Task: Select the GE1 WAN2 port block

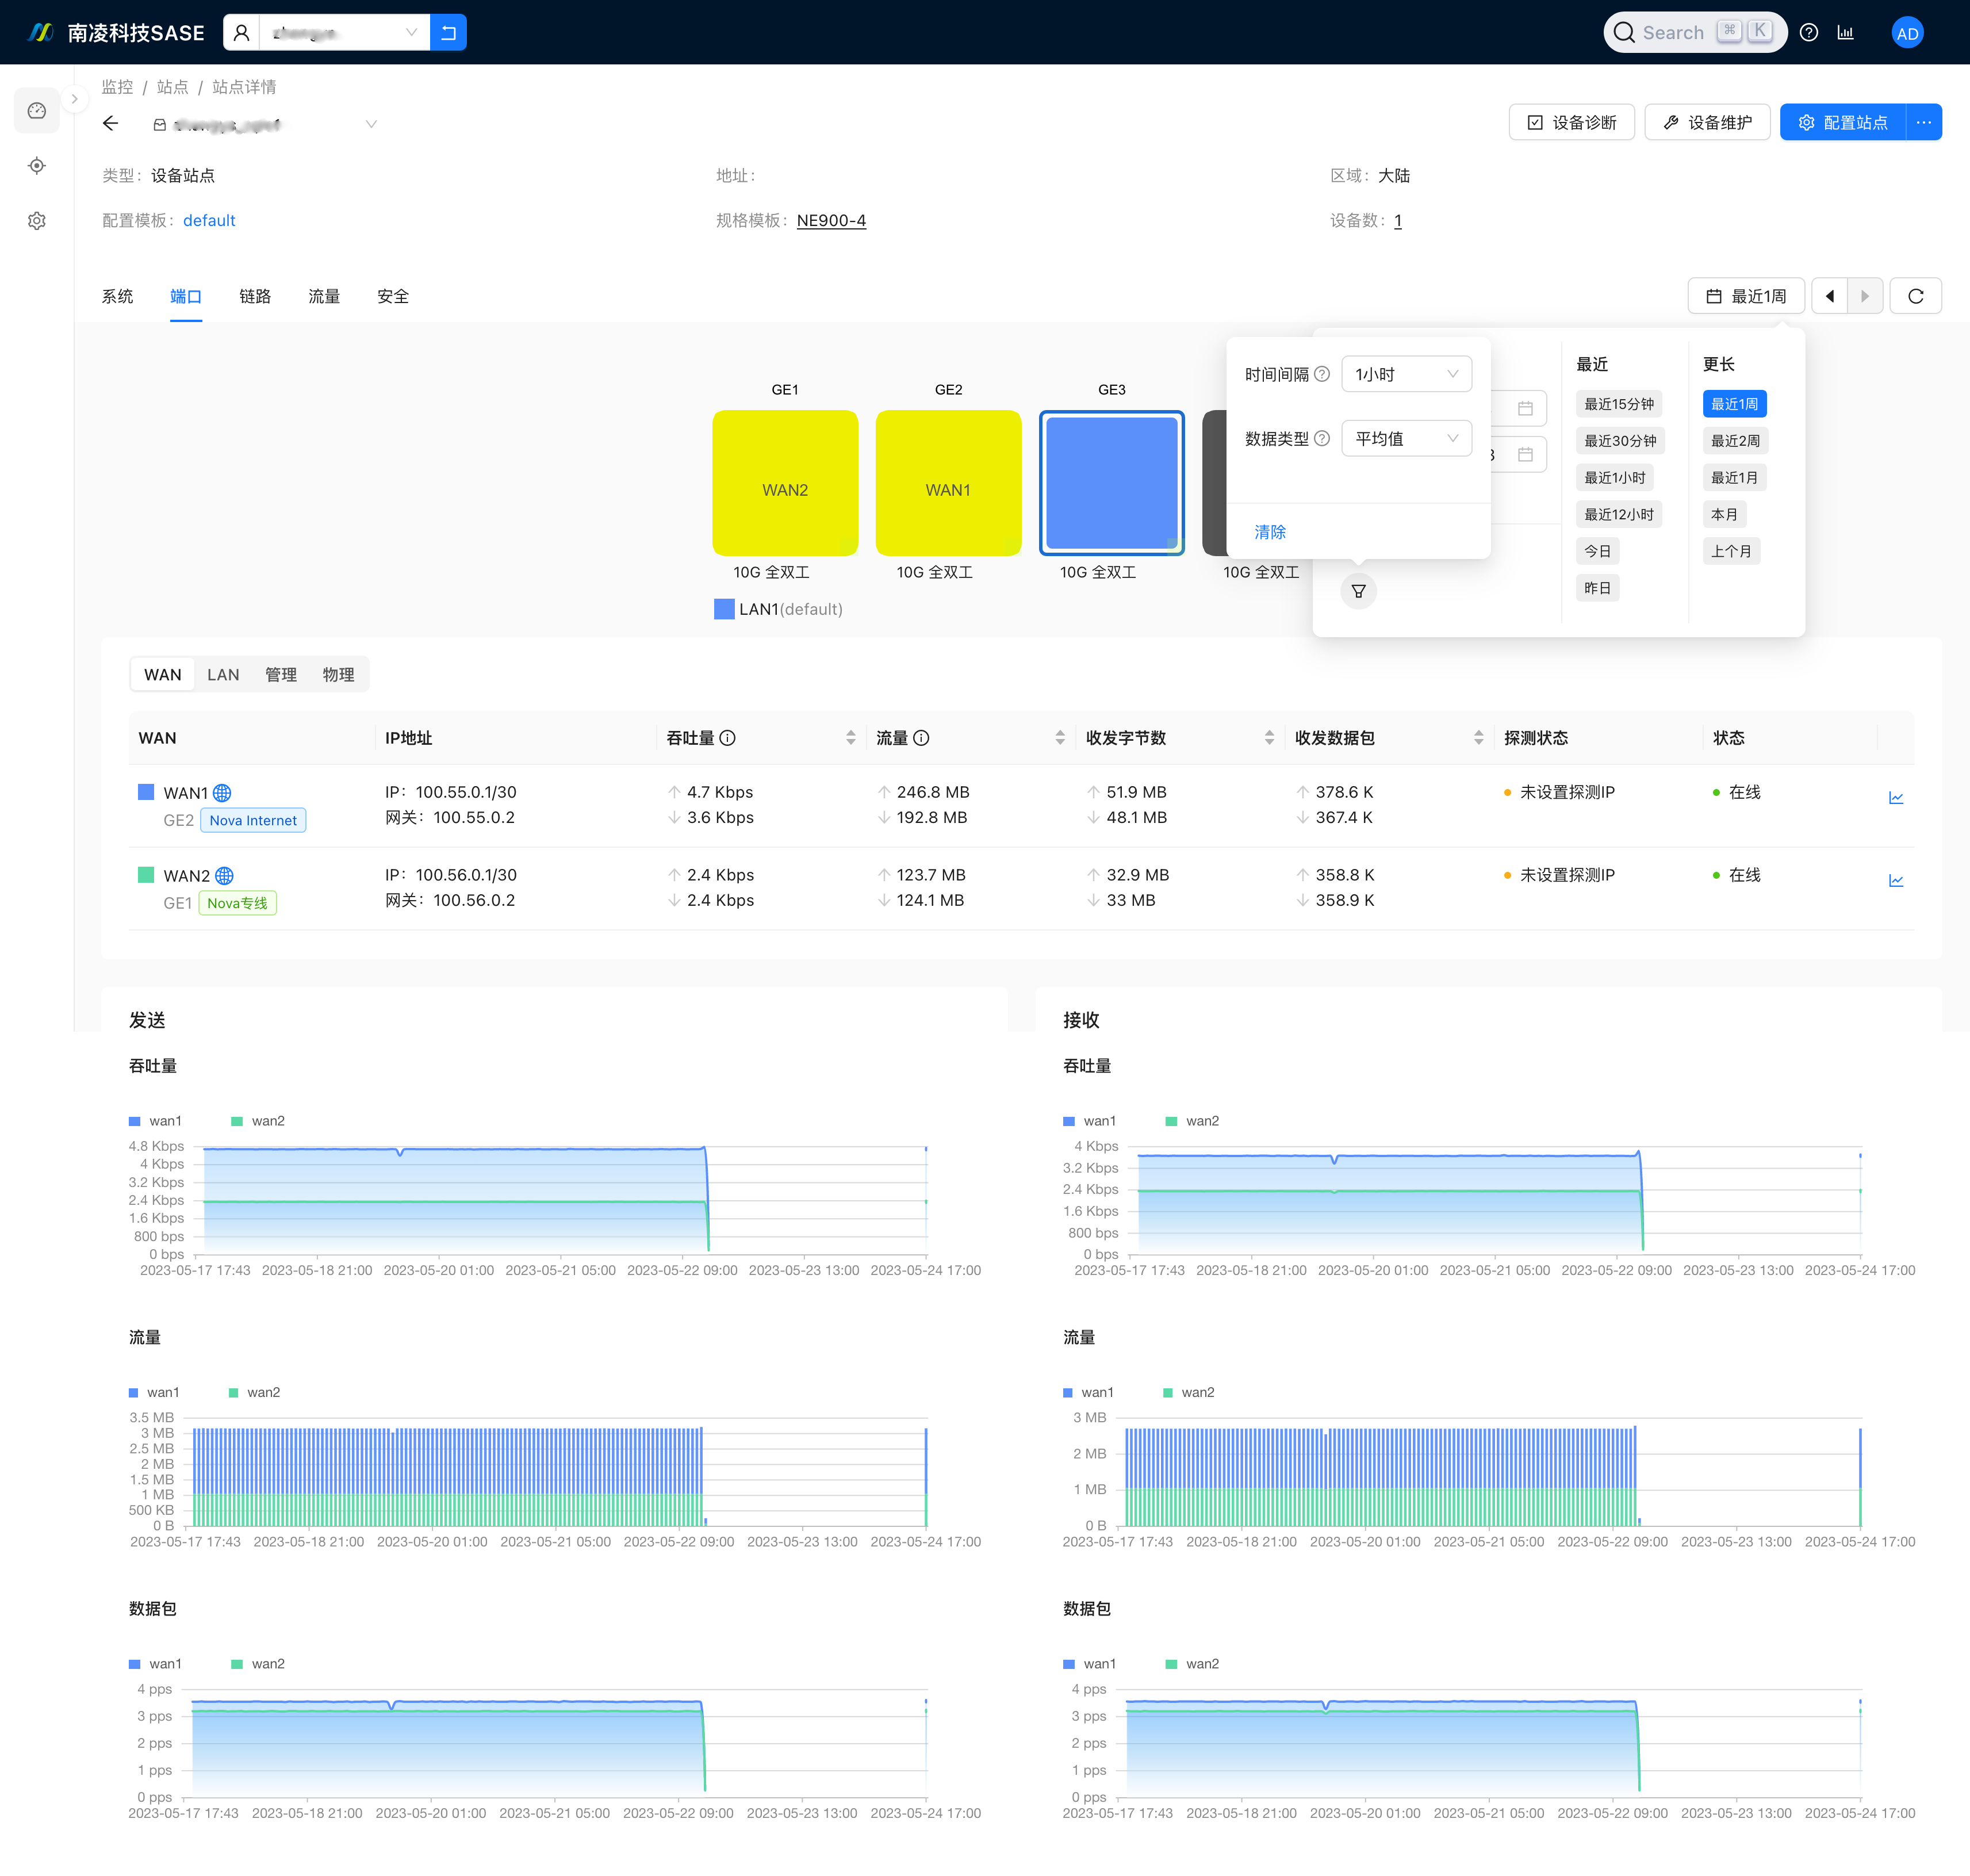Action: [x=785, y=483]
